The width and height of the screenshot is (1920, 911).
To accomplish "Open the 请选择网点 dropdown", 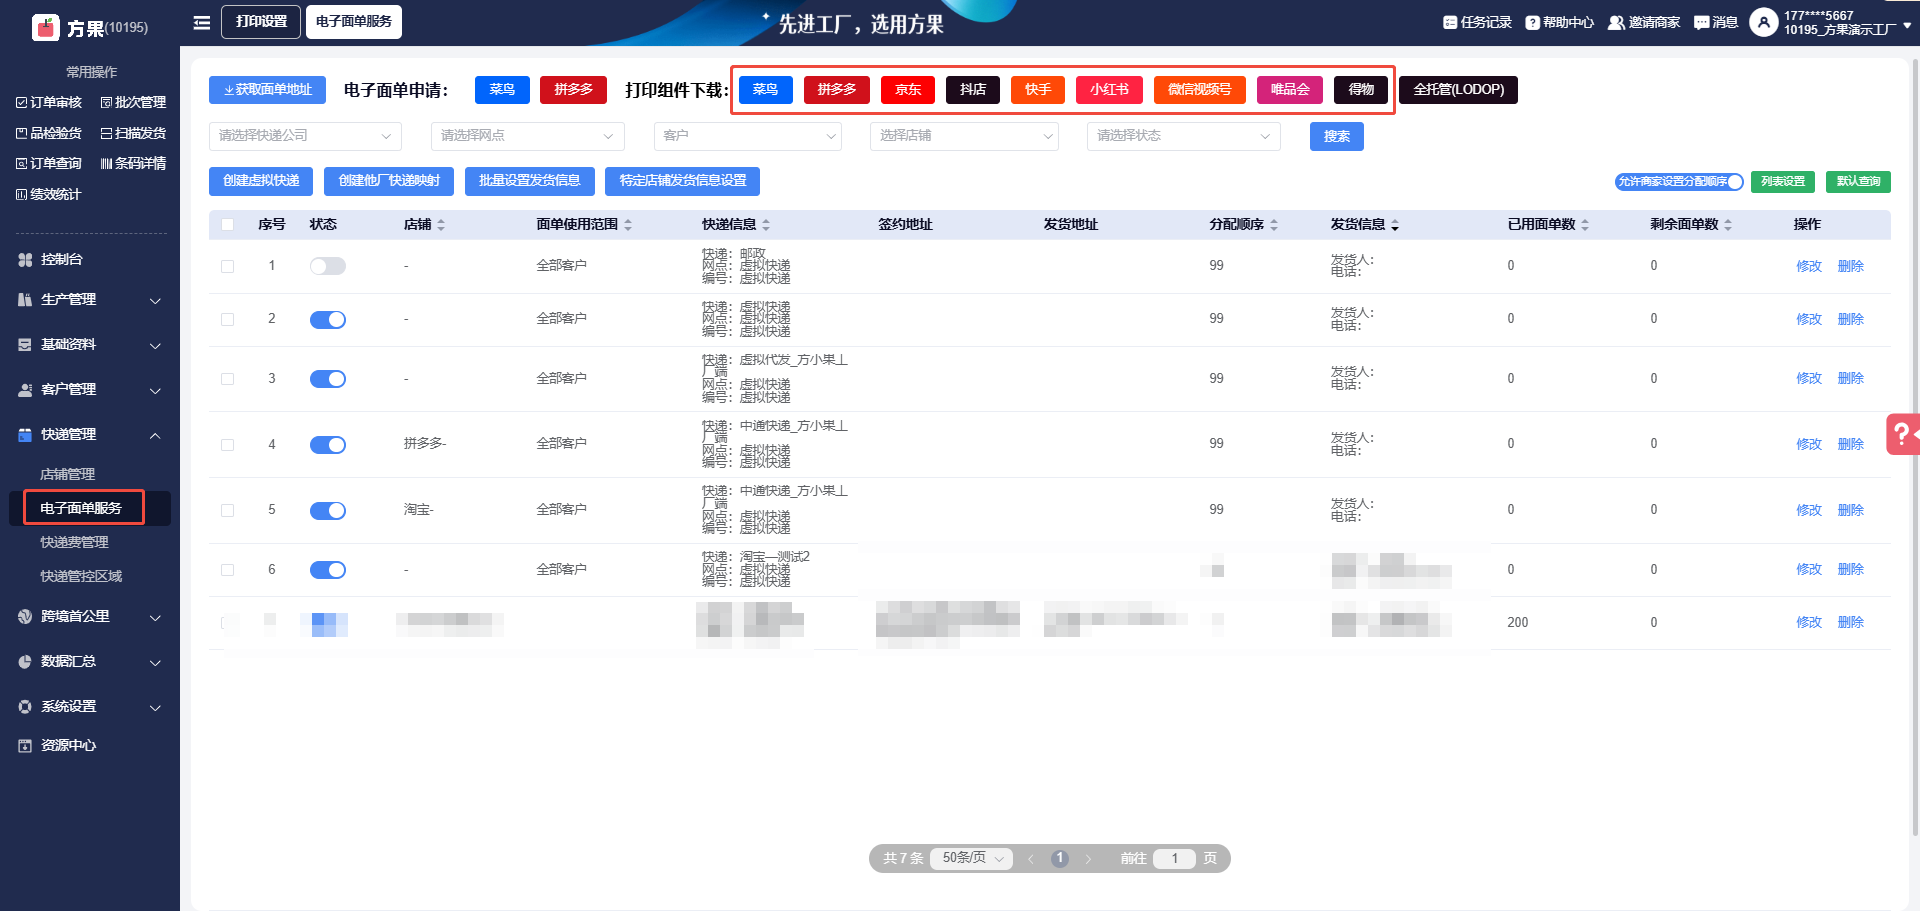I will click(528, 136).
